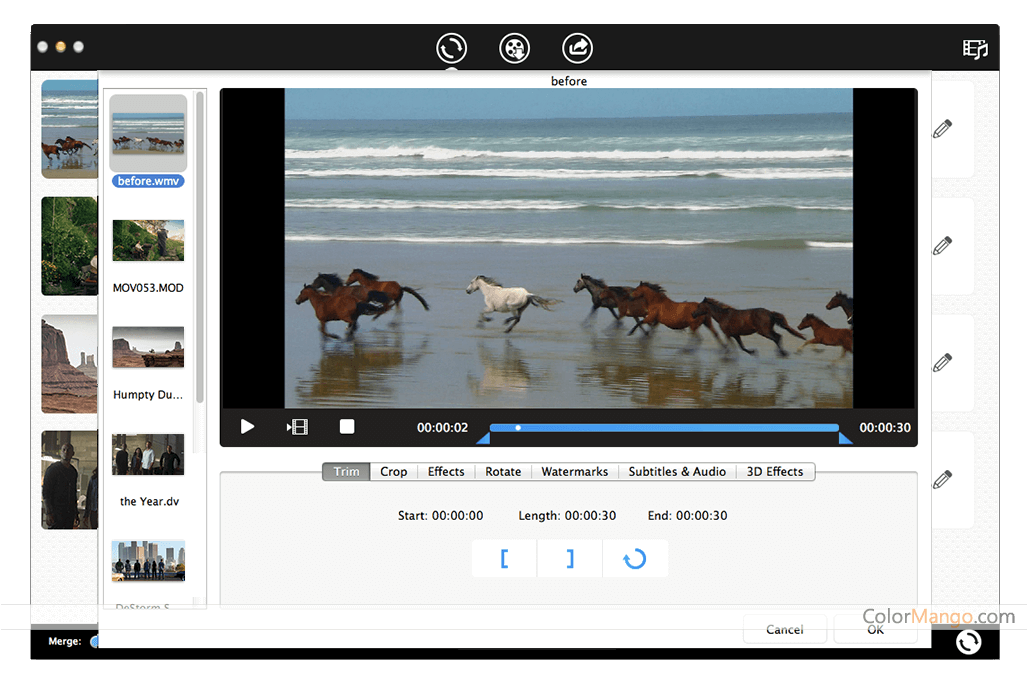Play the video preview
The height and width of the screenshot is (686, 1027).
tap(247, 427)
